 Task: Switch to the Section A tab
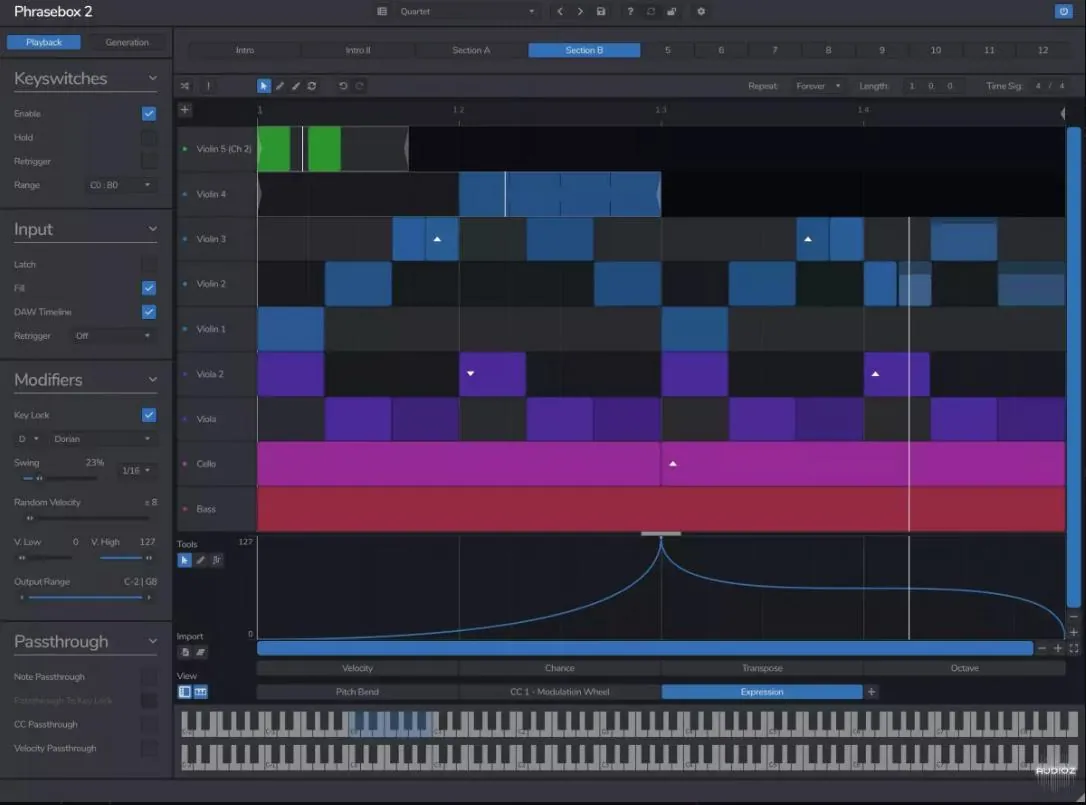(x=469, y=48)
